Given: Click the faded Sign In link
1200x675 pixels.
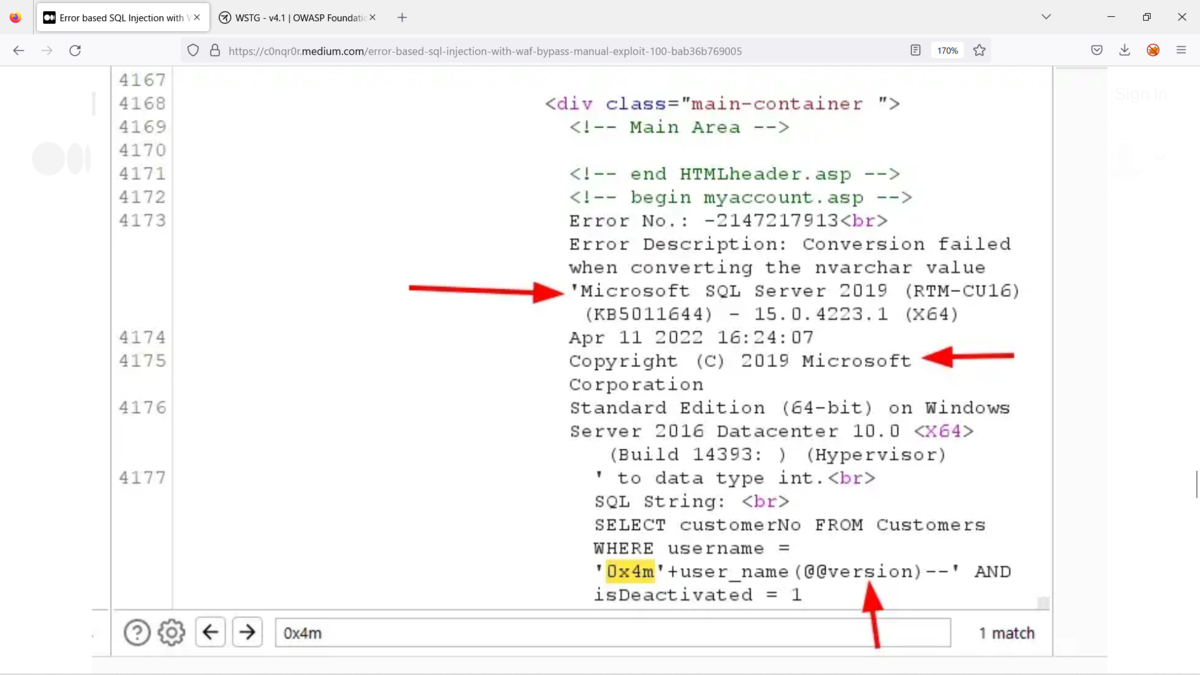Looking at the screenshot, I should (1141, 94).
